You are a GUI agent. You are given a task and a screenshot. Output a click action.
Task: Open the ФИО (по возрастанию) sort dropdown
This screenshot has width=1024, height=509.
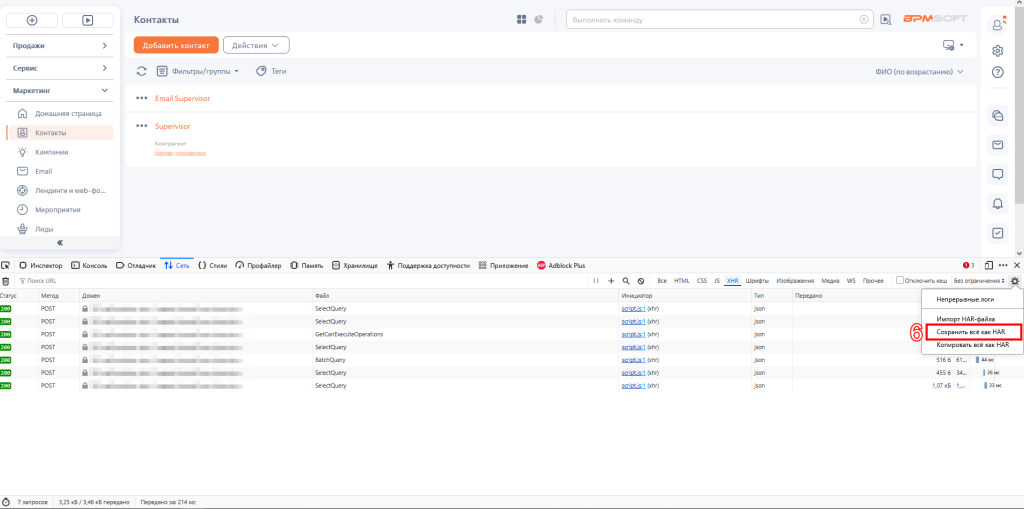(919, 72)
